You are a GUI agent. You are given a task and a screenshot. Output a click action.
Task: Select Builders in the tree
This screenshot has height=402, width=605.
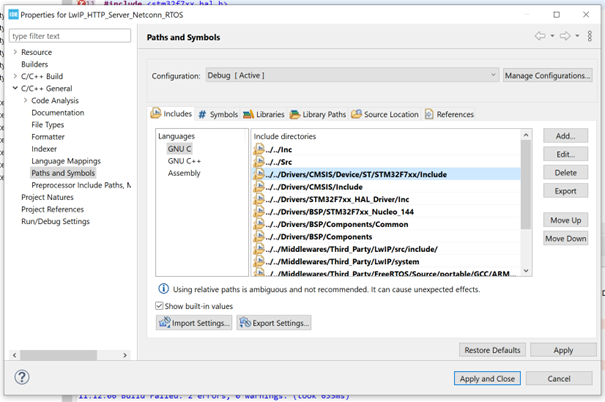click(x=34, y=64)
